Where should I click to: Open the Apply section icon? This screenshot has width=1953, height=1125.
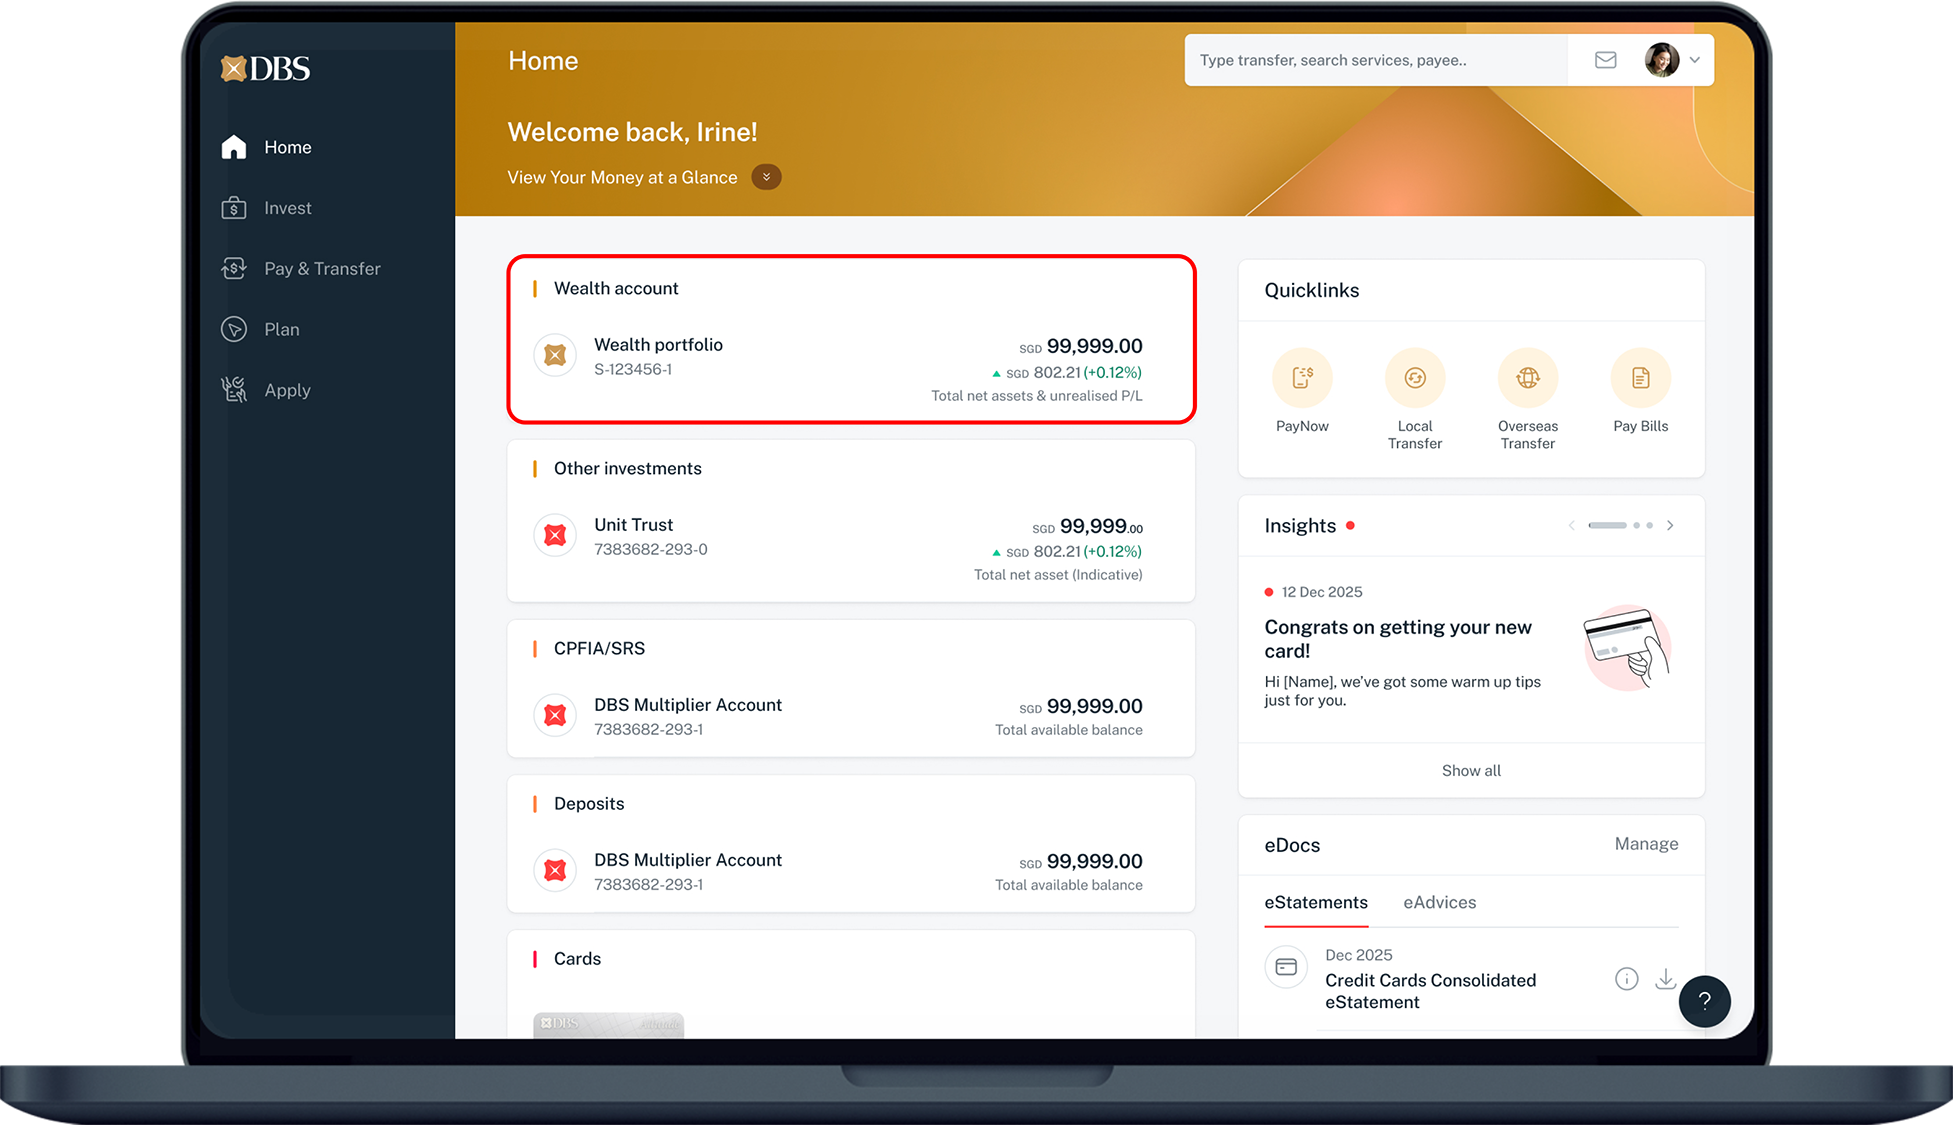[234, 389]
